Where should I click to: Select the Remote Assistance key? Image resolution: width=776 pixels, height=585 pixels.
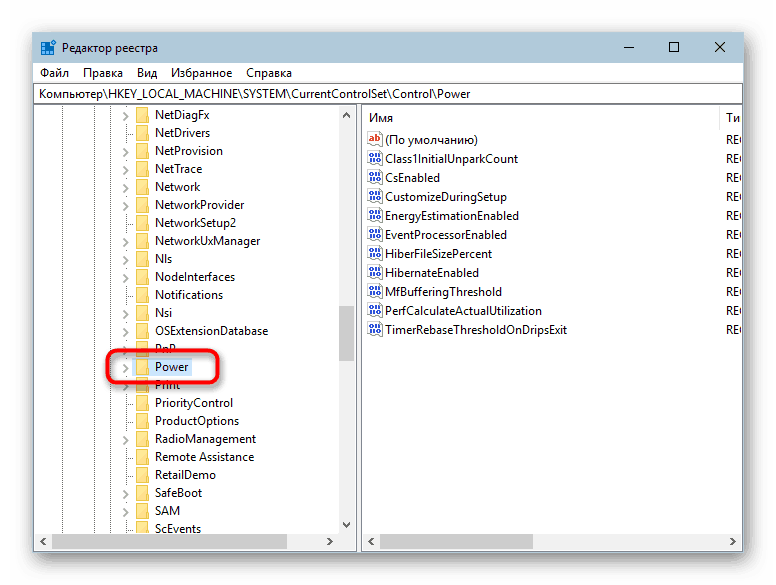coord(204,457)
